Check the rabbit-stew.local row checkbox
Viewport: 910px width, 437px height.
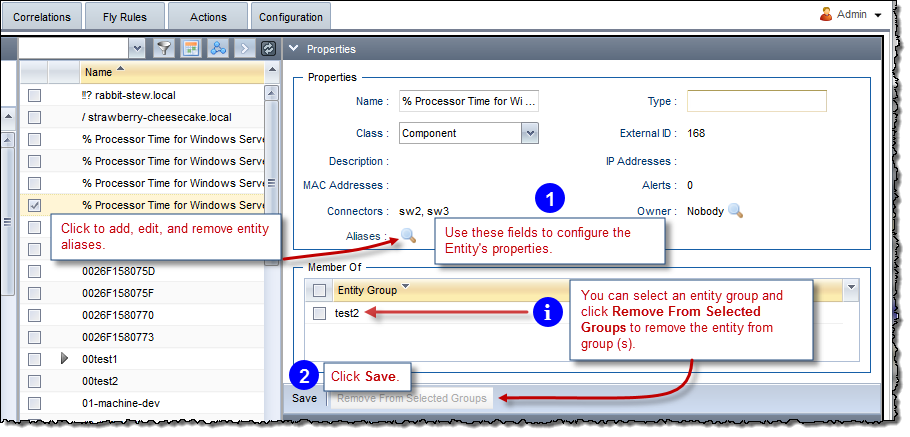click(x=35, y=95)
